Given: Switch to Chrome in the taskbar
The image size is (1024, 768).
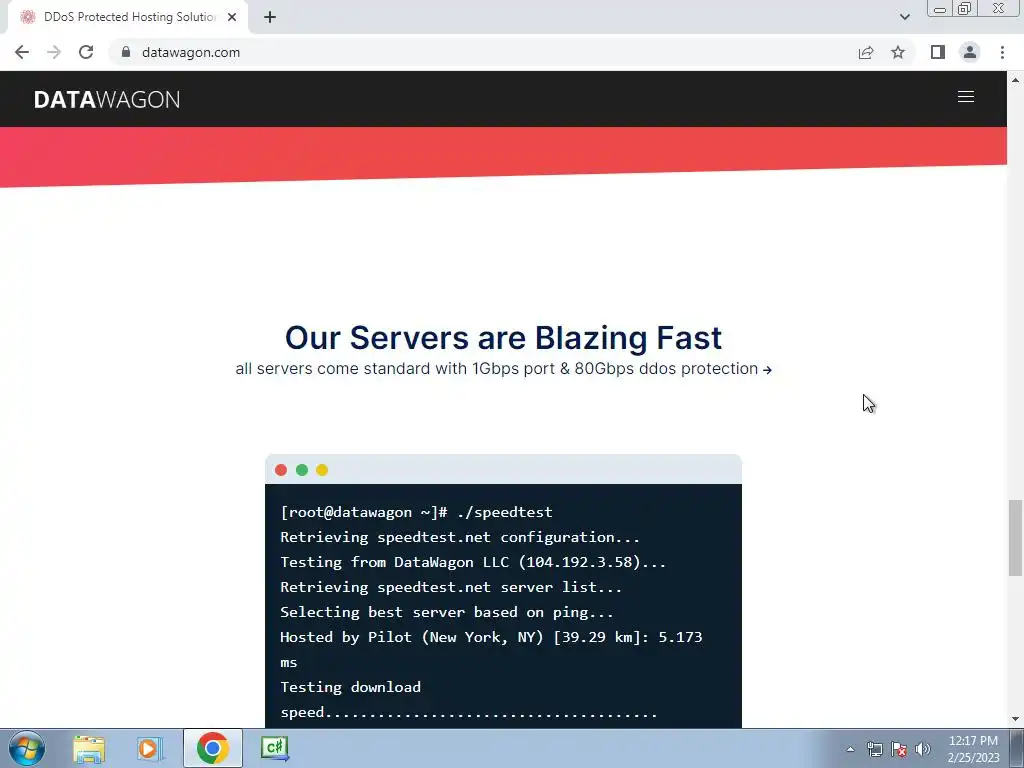Looking at the screenshot, I should point(212,748).
